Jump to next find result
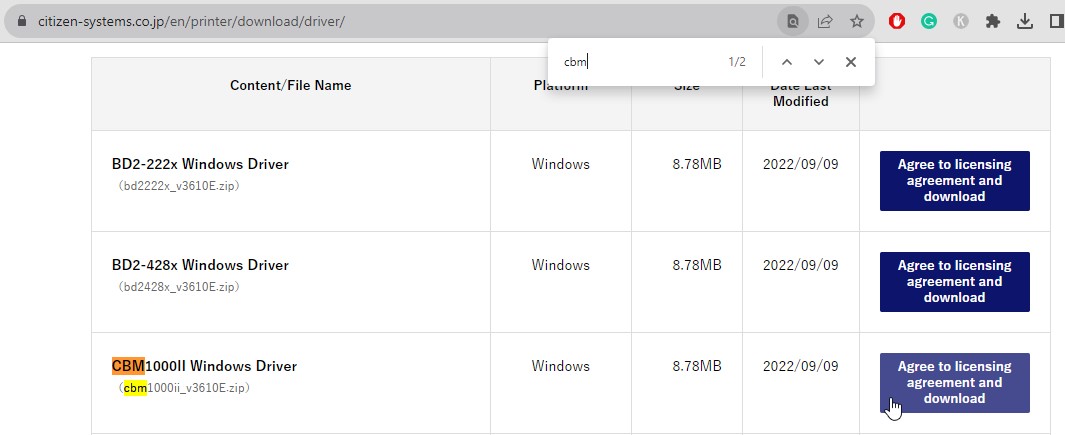 [x=819, y=62]
